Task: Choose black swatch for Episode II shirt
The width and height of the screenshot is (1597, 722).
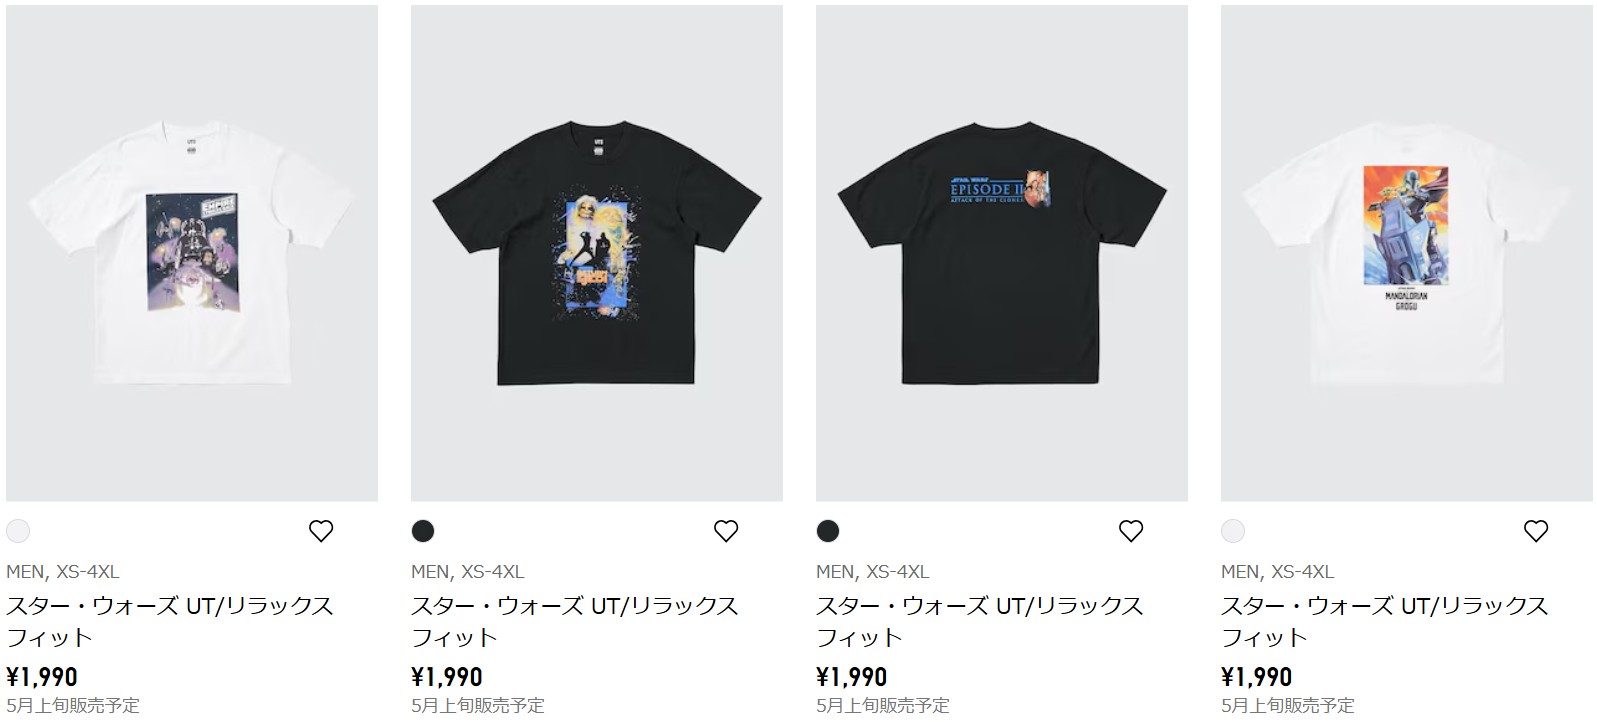Action: click(x=828, y=531)
